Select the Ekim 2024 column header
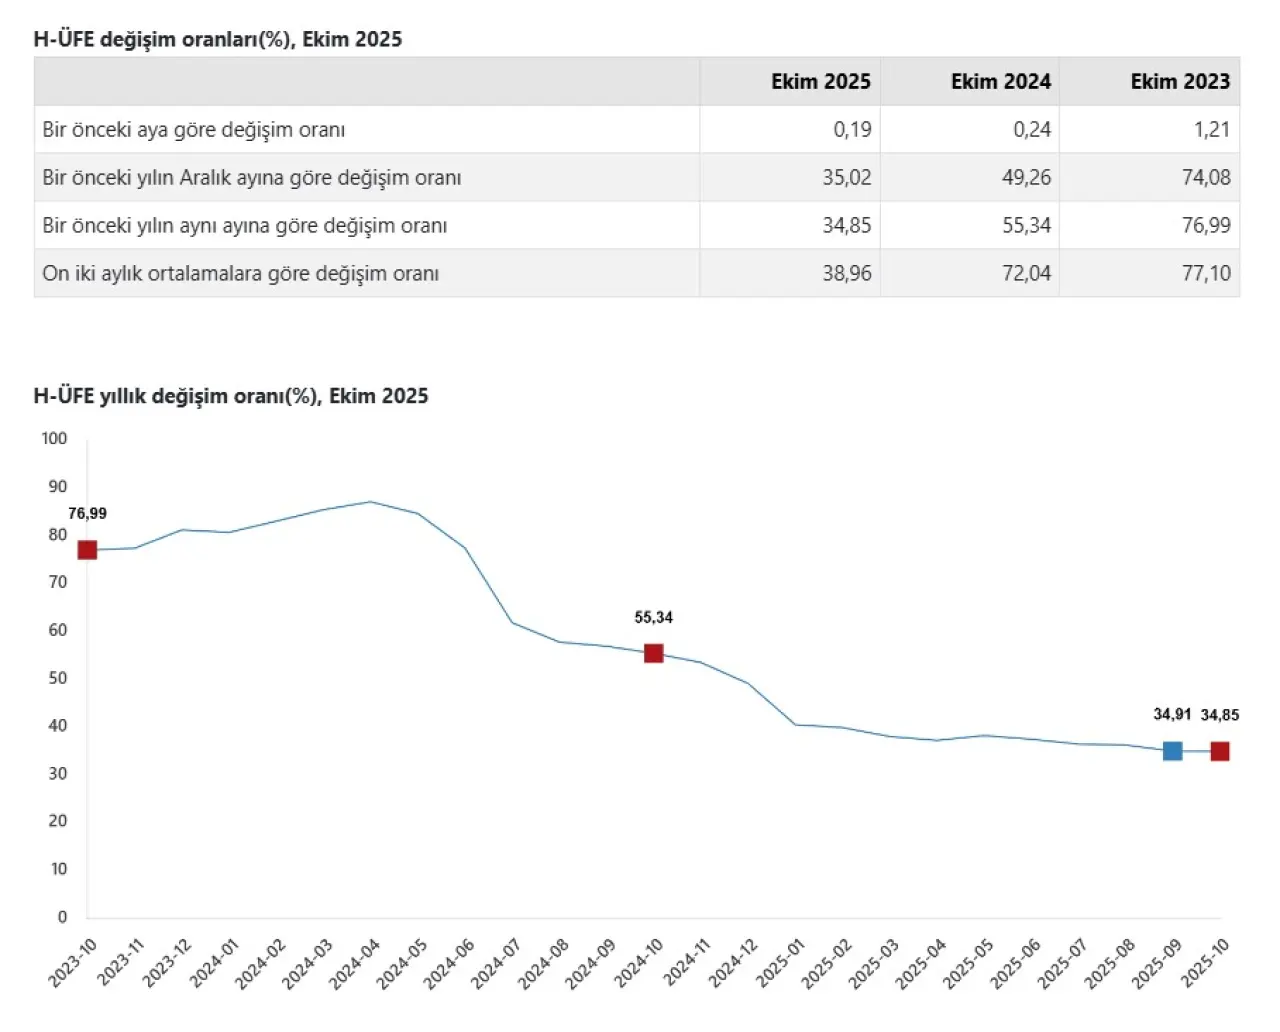1280x1032 pixels. [x=1000, y=82]
